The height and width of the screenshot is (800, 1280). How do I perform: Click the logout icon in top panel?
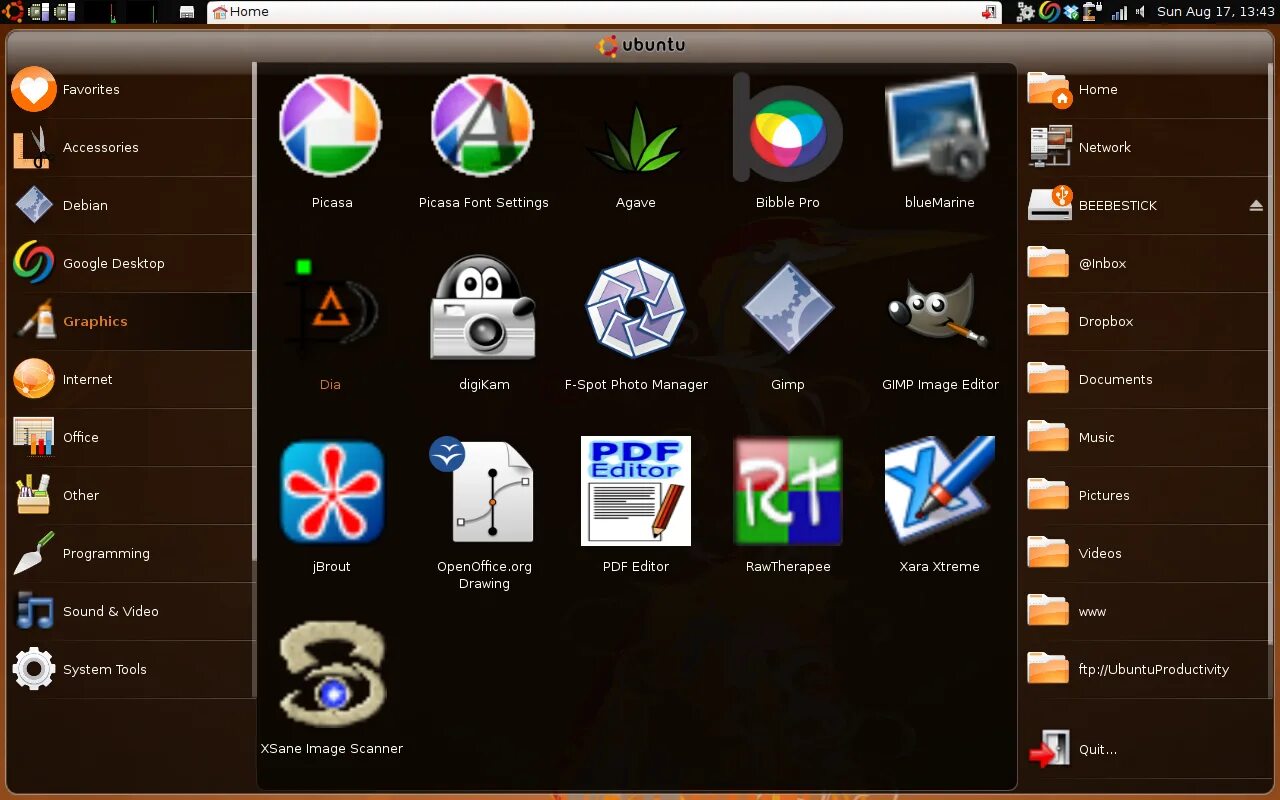(989, 12)
